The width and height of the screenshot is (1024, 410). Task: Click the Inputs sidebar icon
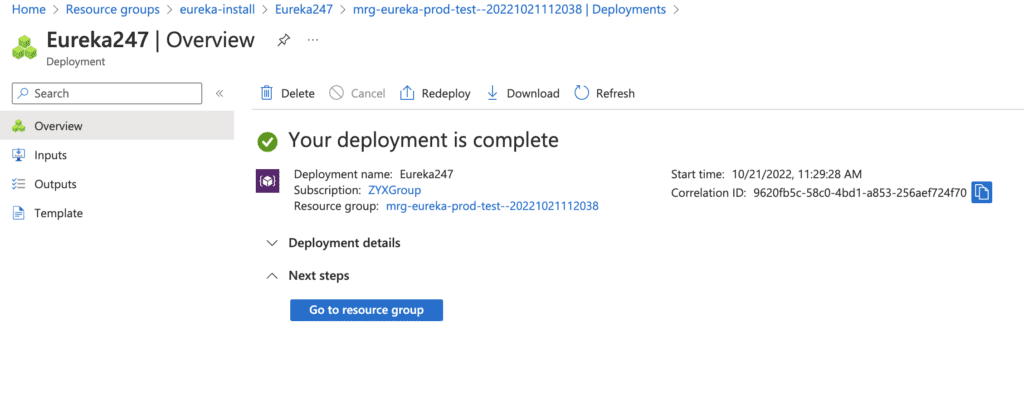click(19, 155)
